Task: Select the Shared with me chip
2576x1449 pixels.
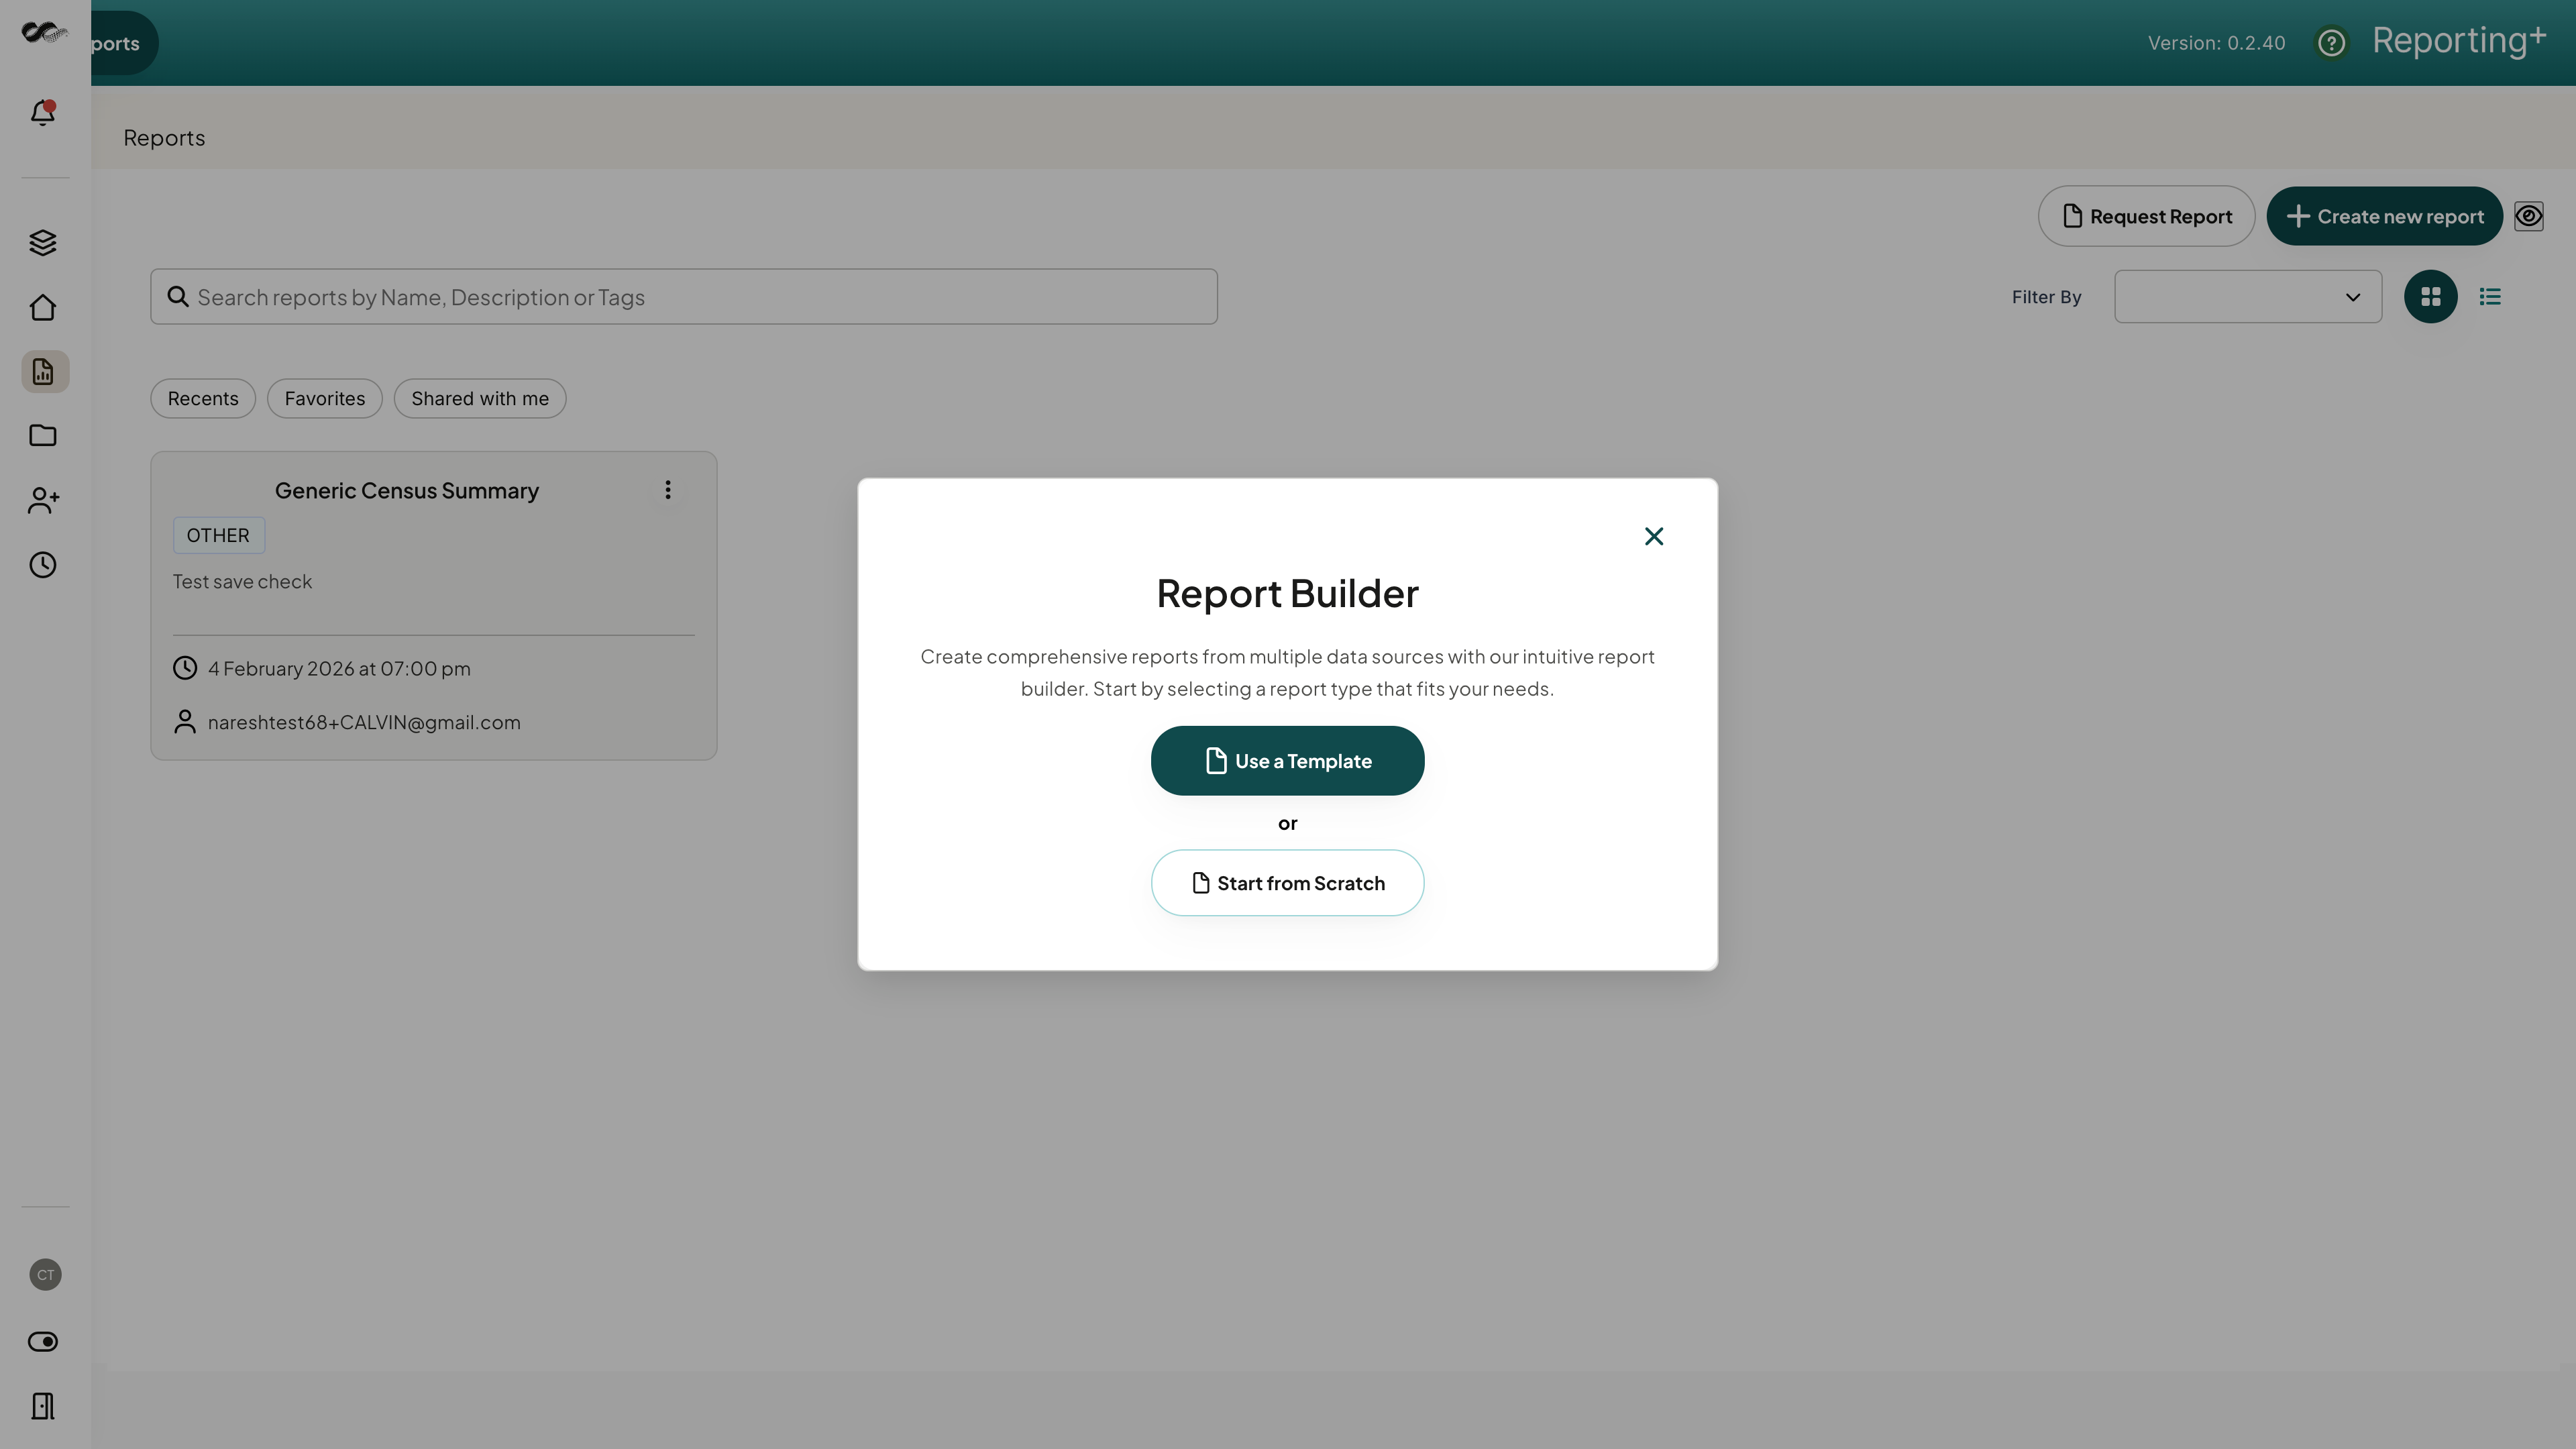Action: click(480, 398)
